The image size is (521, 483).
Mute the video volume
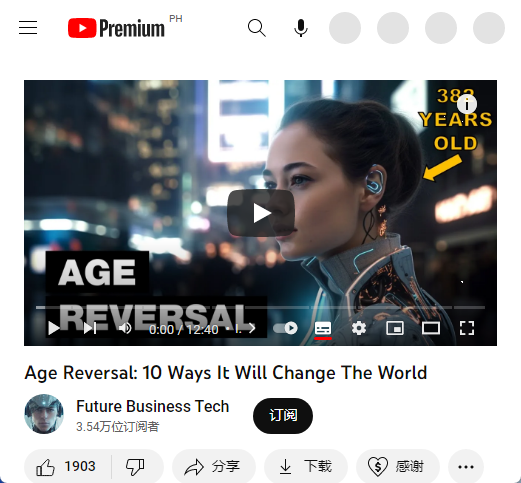click(x=125, y=328)
